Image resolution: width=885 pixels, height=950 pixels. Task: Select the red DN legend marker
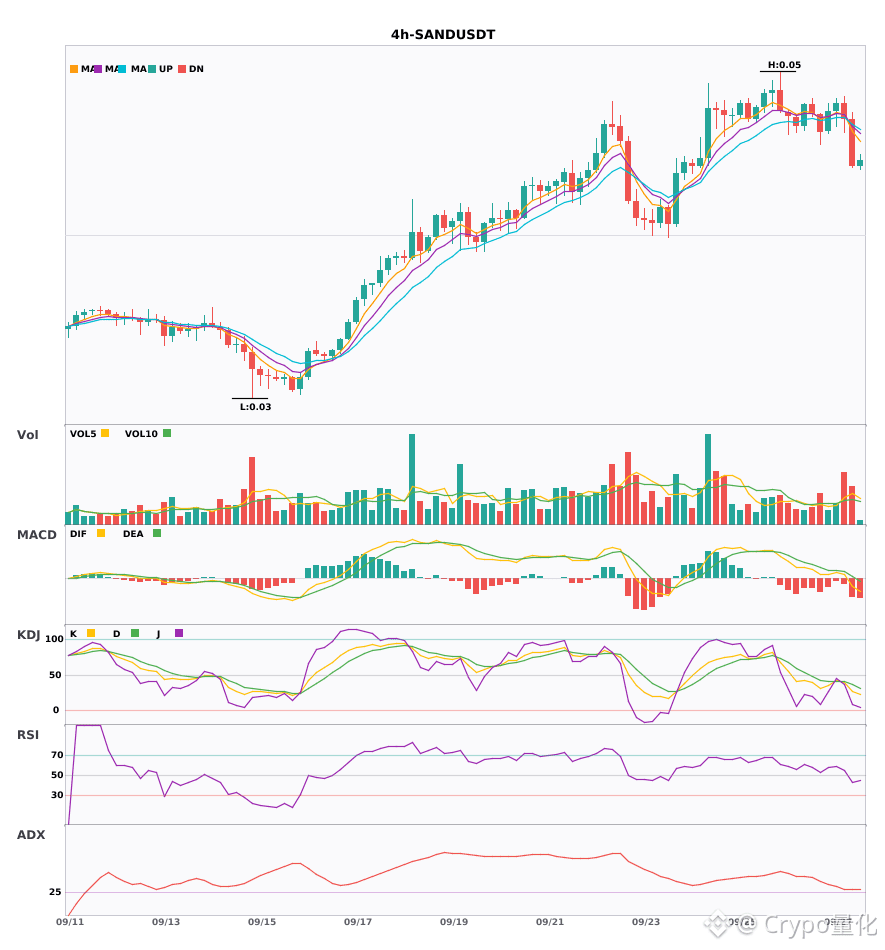click(182, 69)
